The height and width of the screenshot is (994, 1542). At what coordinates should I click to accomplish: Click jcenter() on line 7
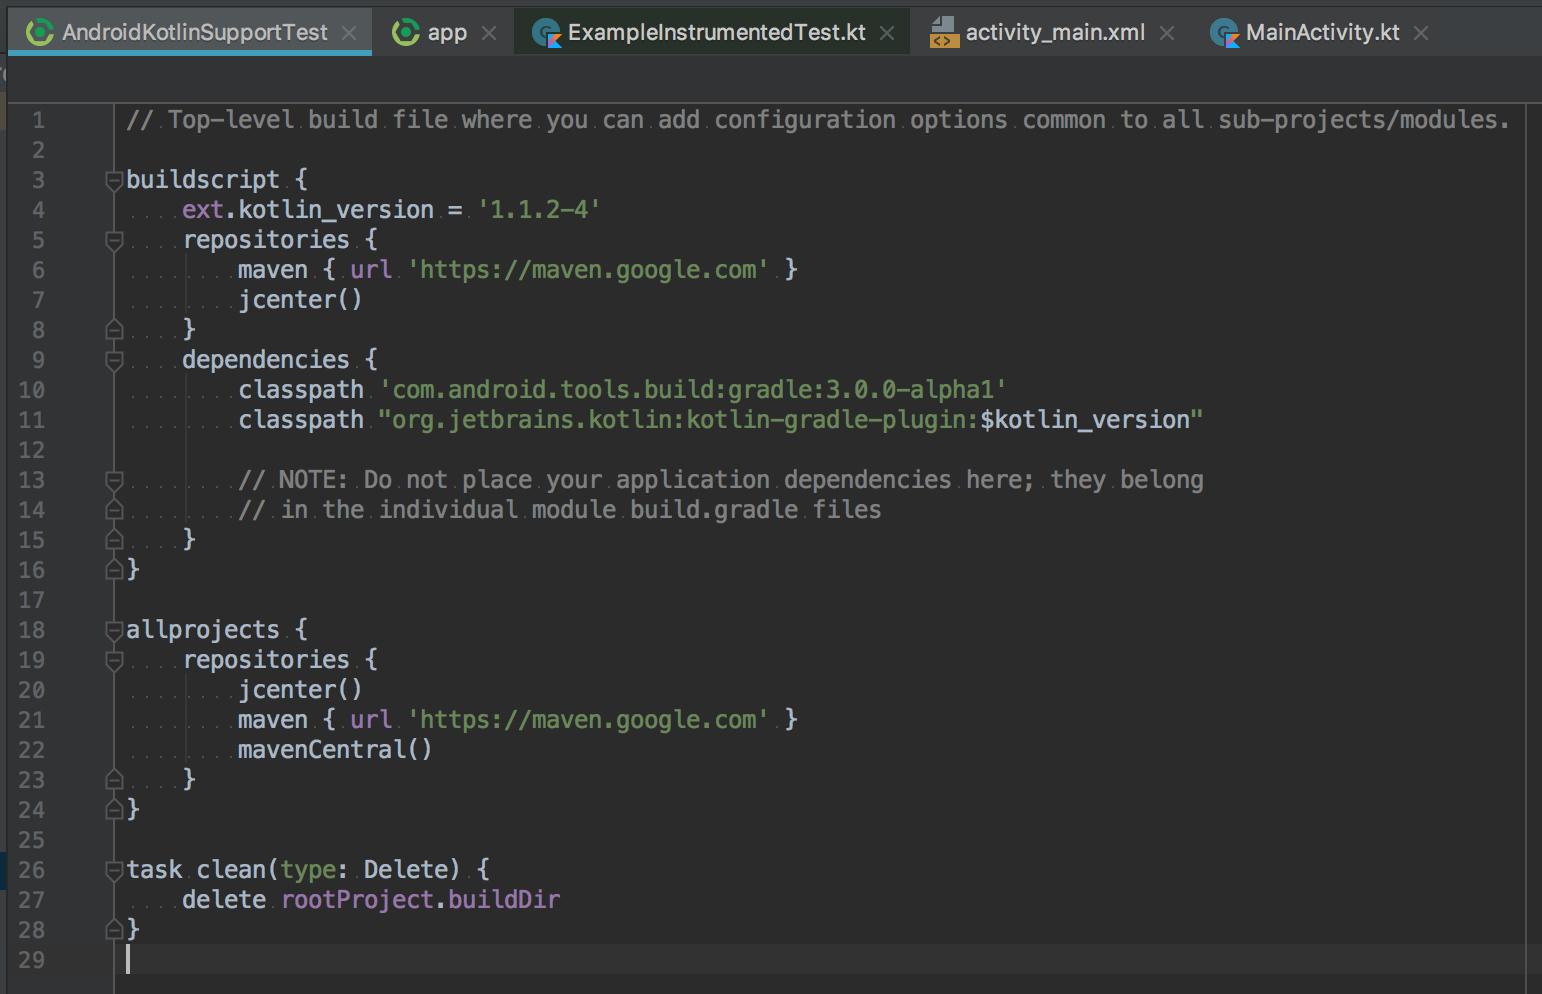pos(300,299)
